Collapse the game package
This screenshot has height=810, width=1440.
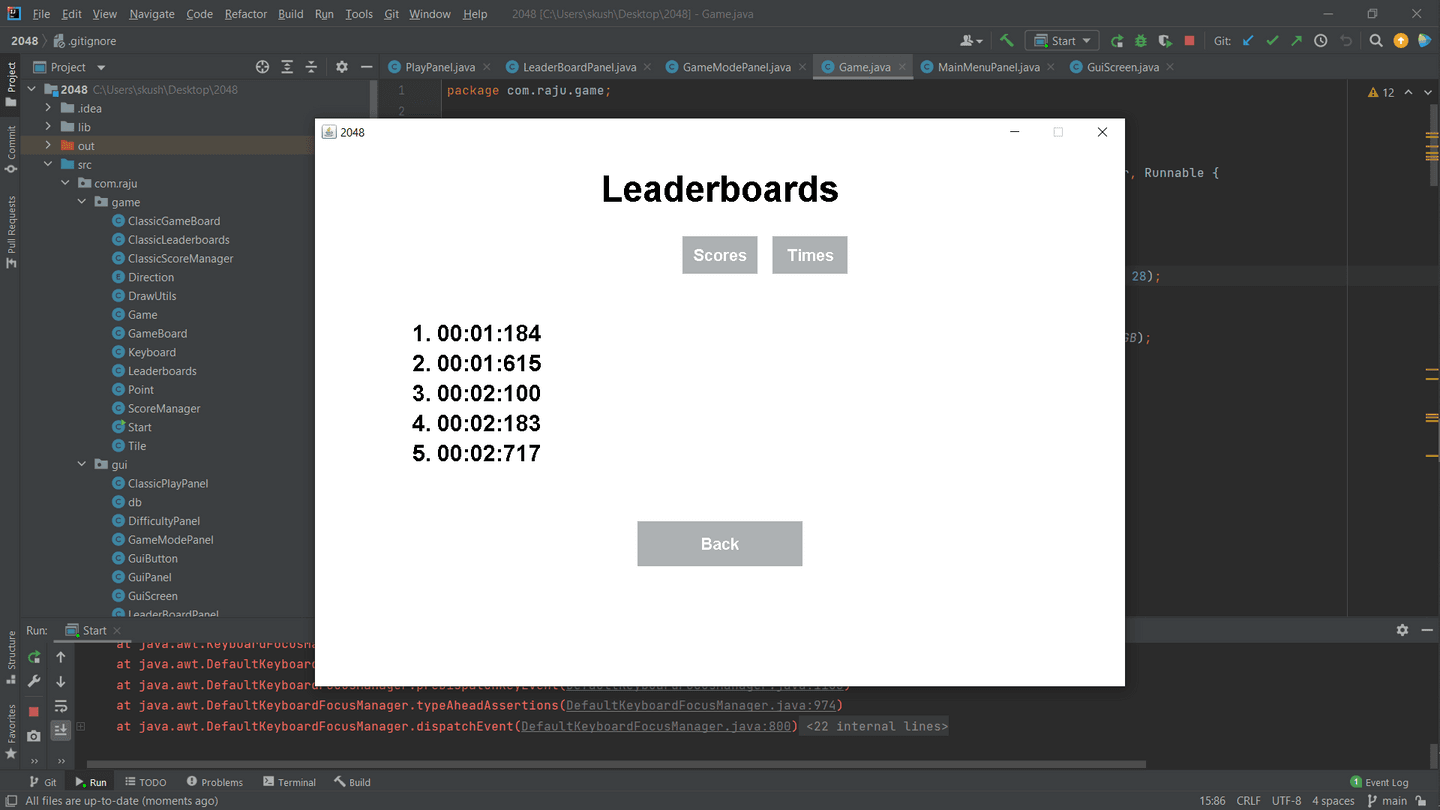(x=82, y=202)
